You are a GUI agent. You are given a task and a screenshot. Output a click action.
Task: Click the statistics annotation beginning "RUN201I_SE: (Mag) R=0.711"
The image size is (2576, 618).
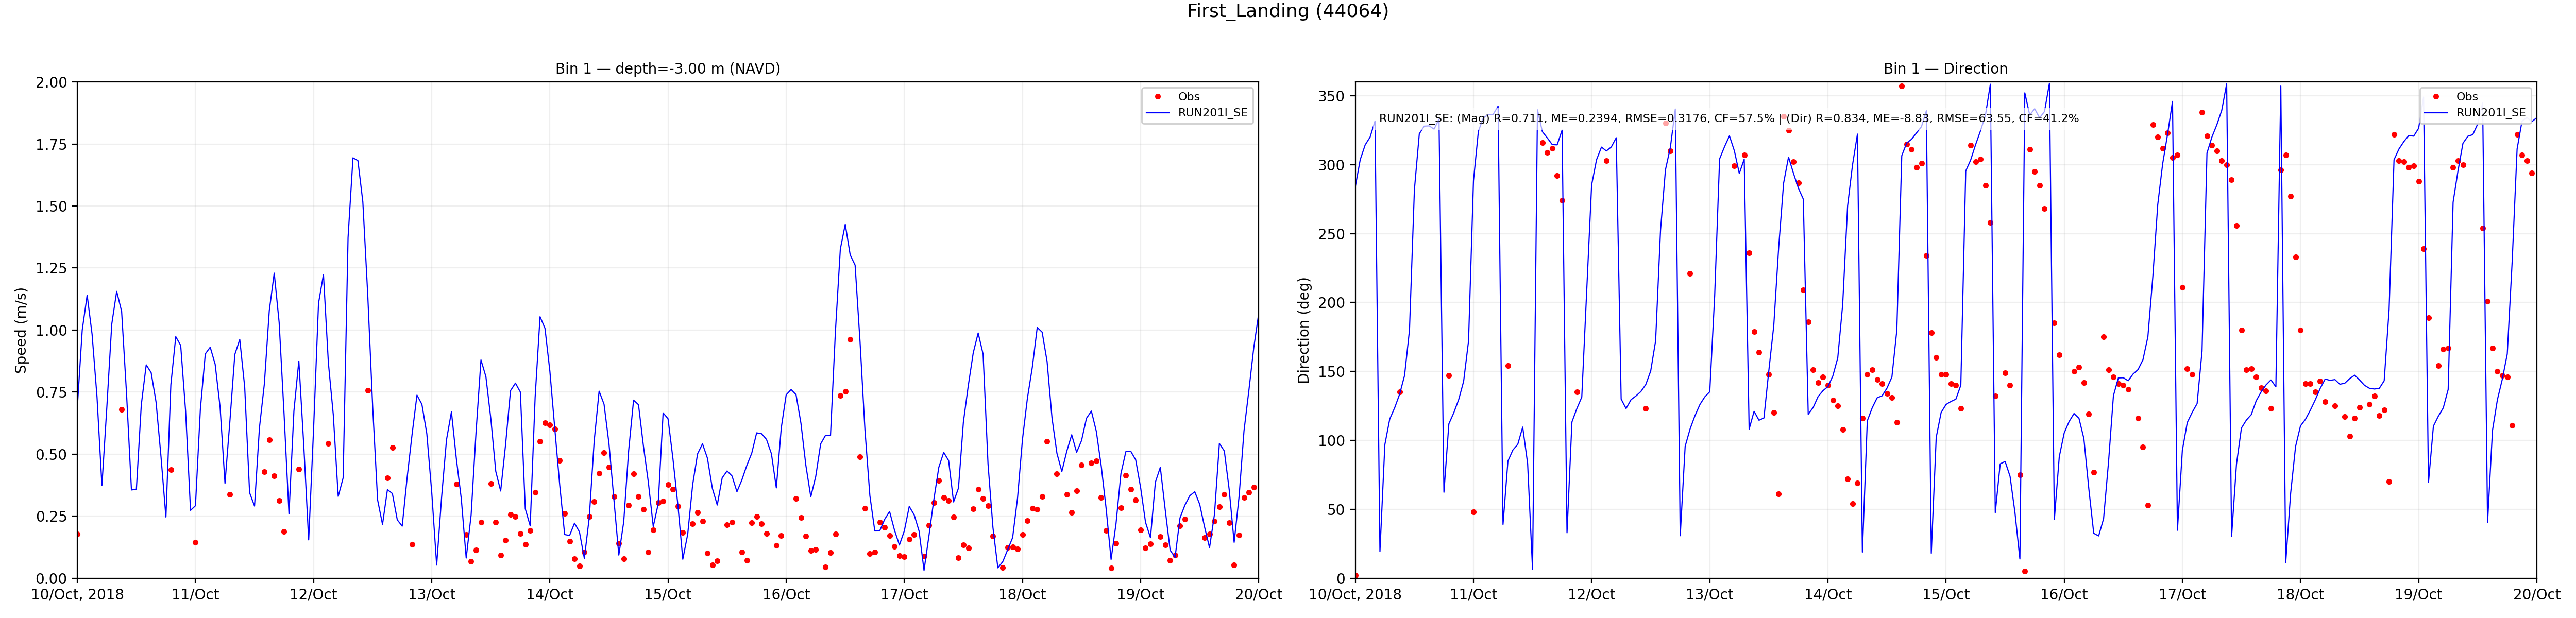coord(1728,118)
